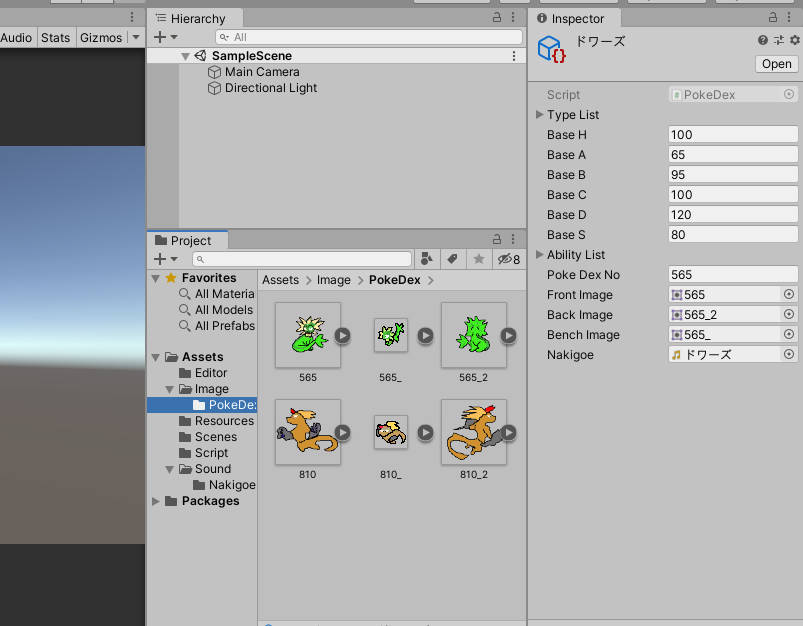Select the 810_2 sprite thumbnail
Viewport: 803px width, 626px height.
(x=473, y=432)
